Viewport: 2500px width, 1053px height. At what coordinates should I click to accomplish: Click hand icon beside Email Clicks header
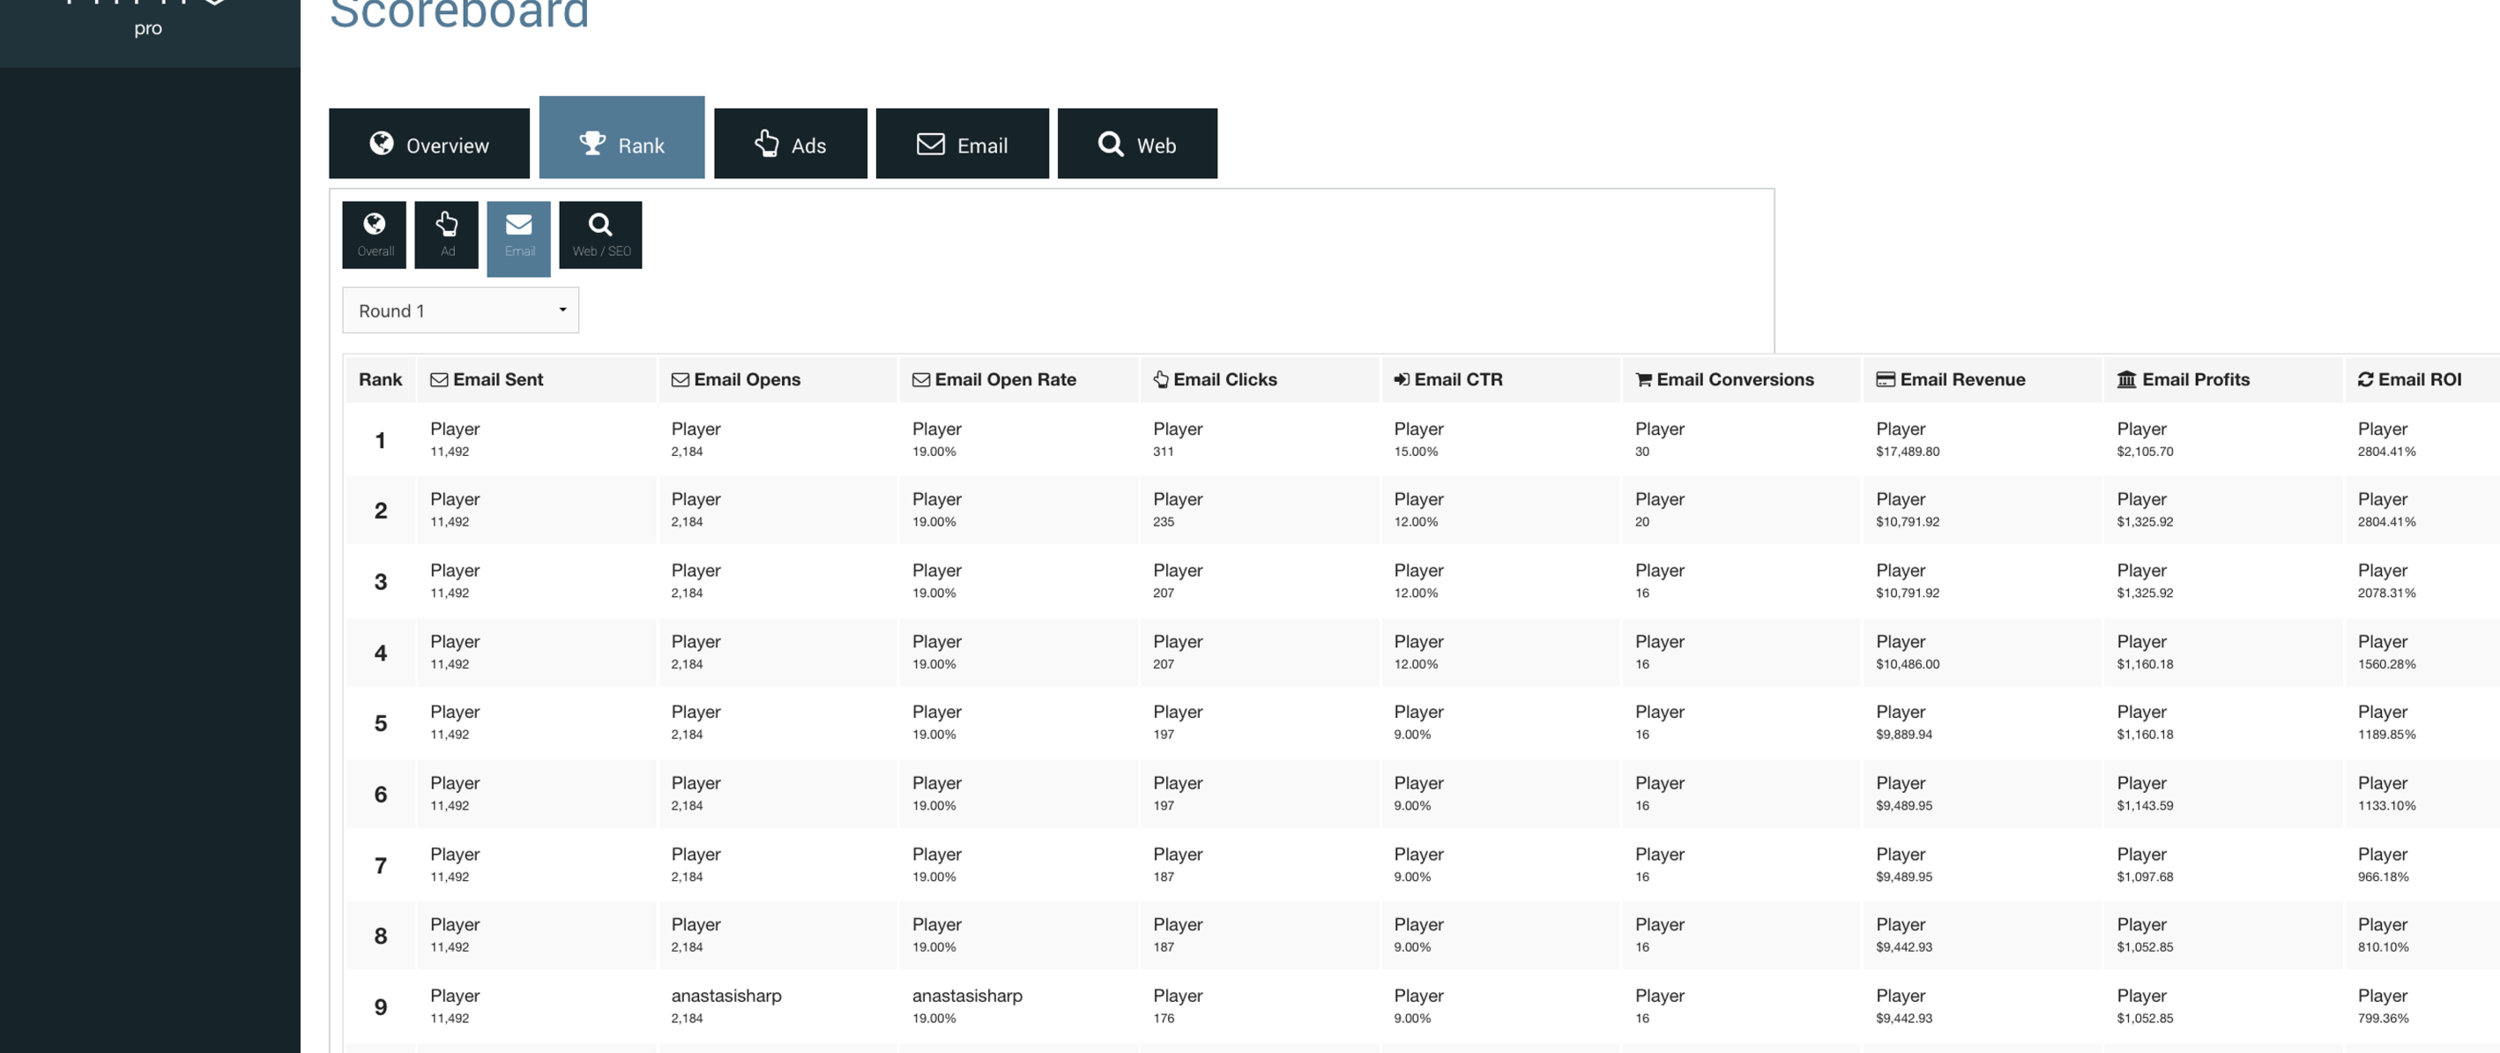(x=1161, y=379)
